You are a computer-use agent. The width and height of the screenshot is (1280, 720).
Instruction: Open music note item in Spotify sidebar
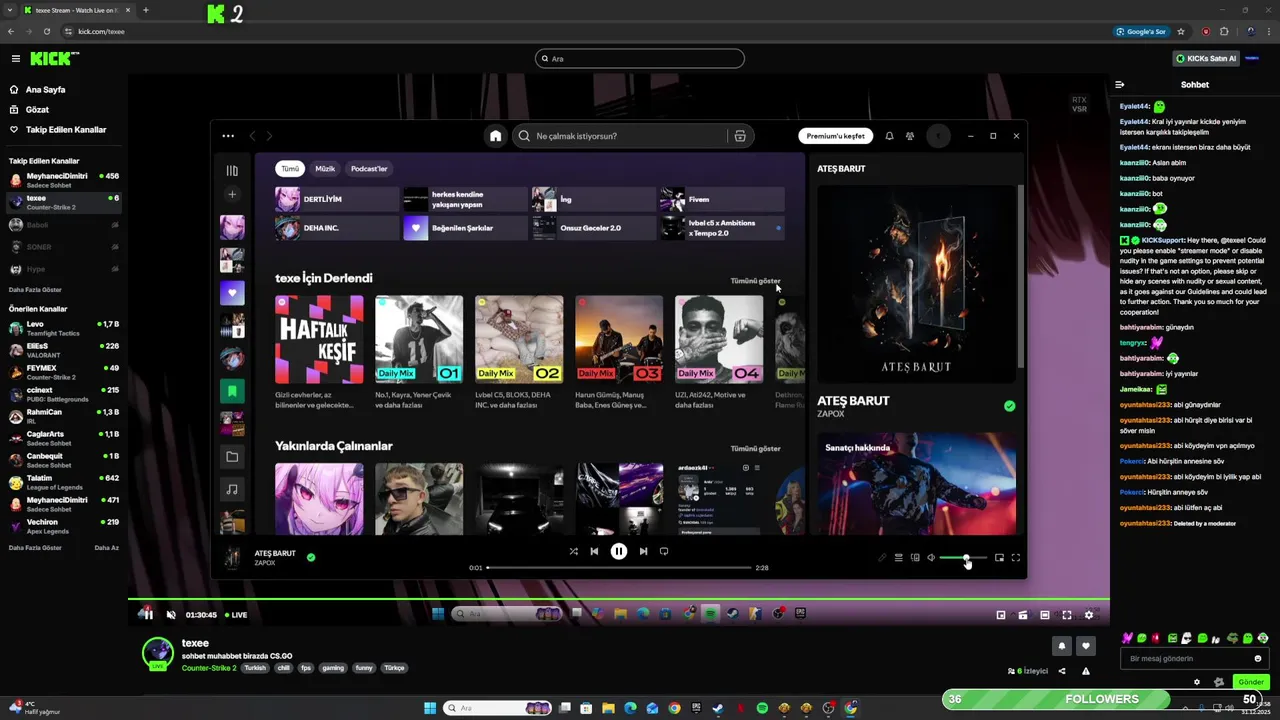(232, 489)
